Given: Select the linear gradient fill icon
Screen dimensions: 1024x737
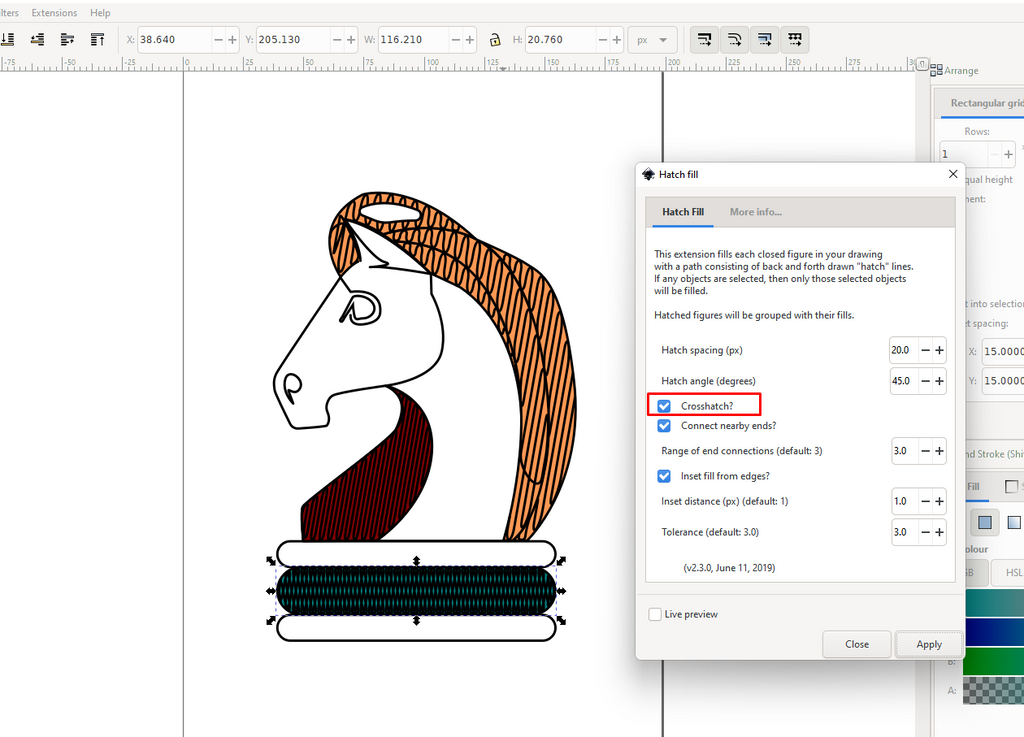Looking at the screenshot, I should (x=1014, y=522).
